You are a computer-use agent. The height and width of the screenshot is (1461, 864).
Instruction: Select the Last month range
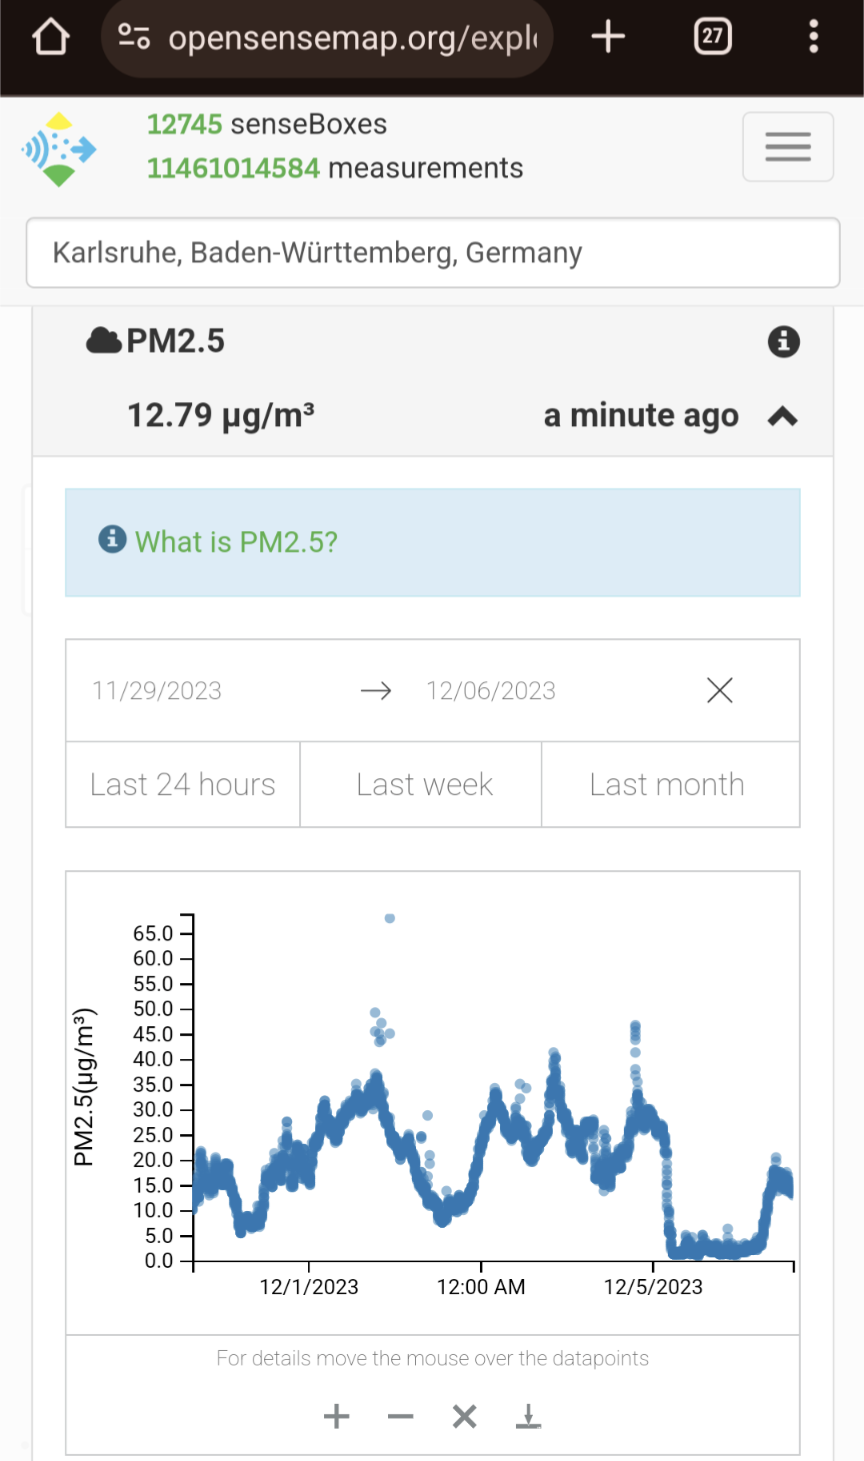pos(667,785)
